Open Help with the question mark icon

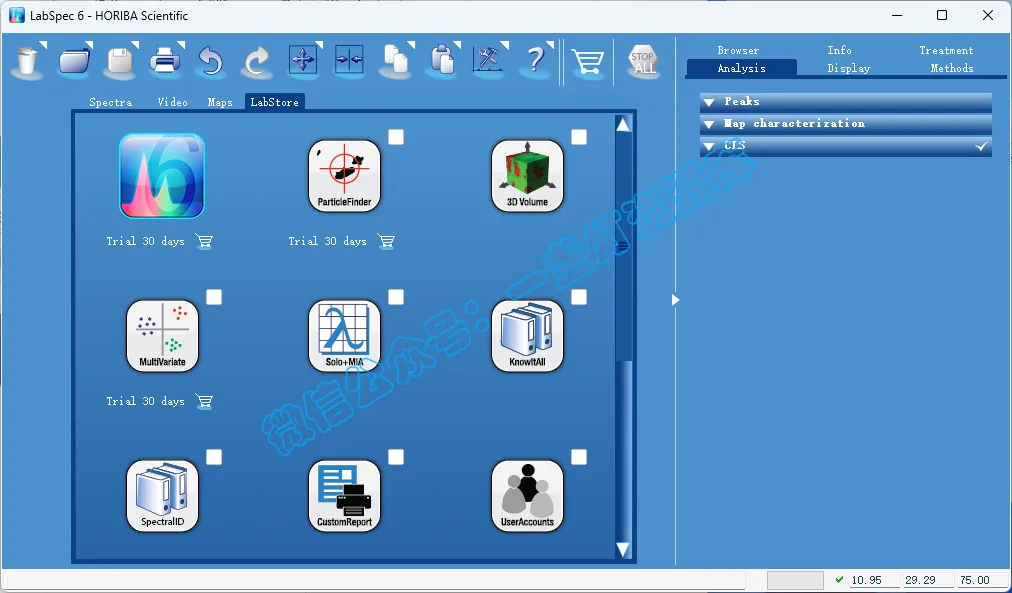point(536,62)
